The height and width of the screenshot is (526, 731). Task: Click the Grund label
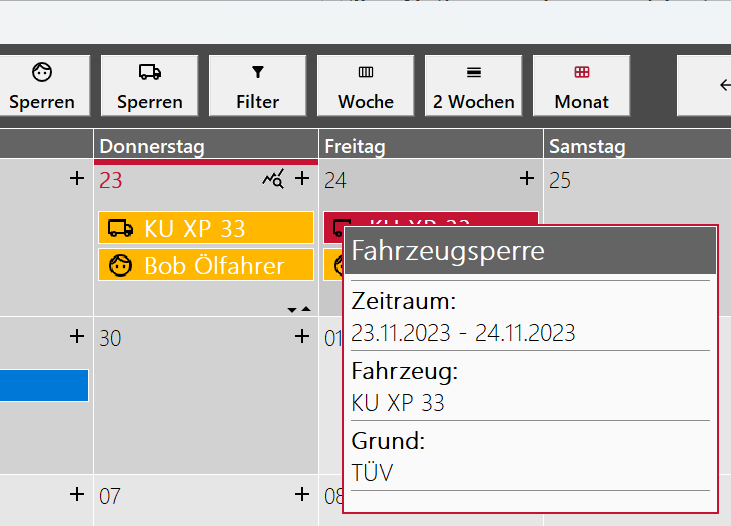pos(388,441)
